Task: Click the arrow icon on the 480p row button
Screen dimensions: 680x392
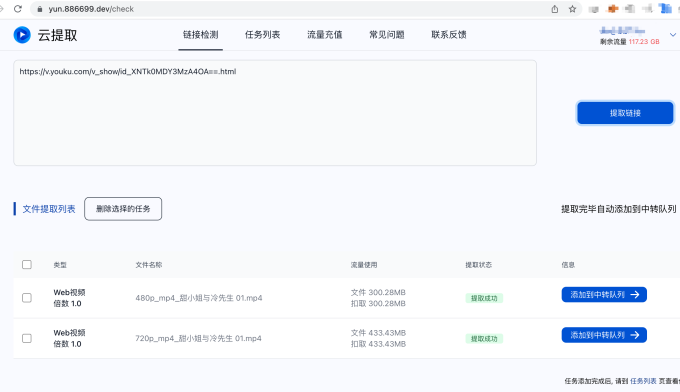Action: coord(635,294)
